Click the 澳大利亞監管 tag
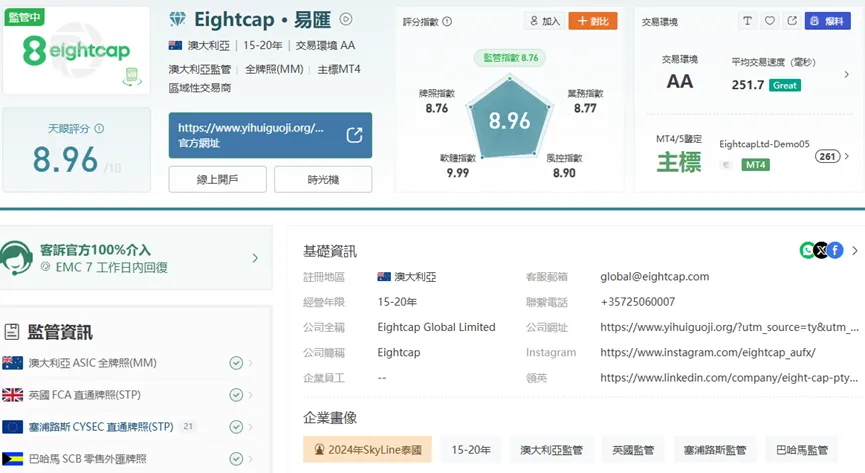The image size is (865, 473). (x=552, y=450)
